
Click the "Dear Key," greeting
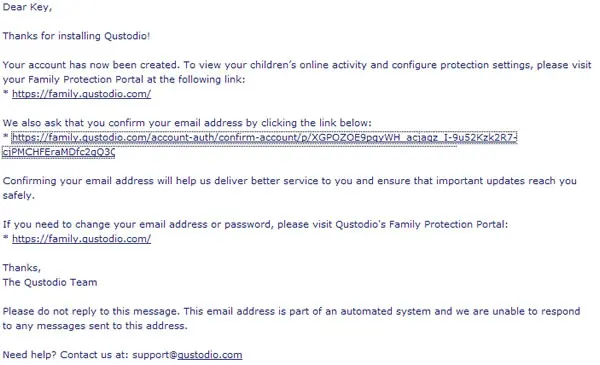27,7
